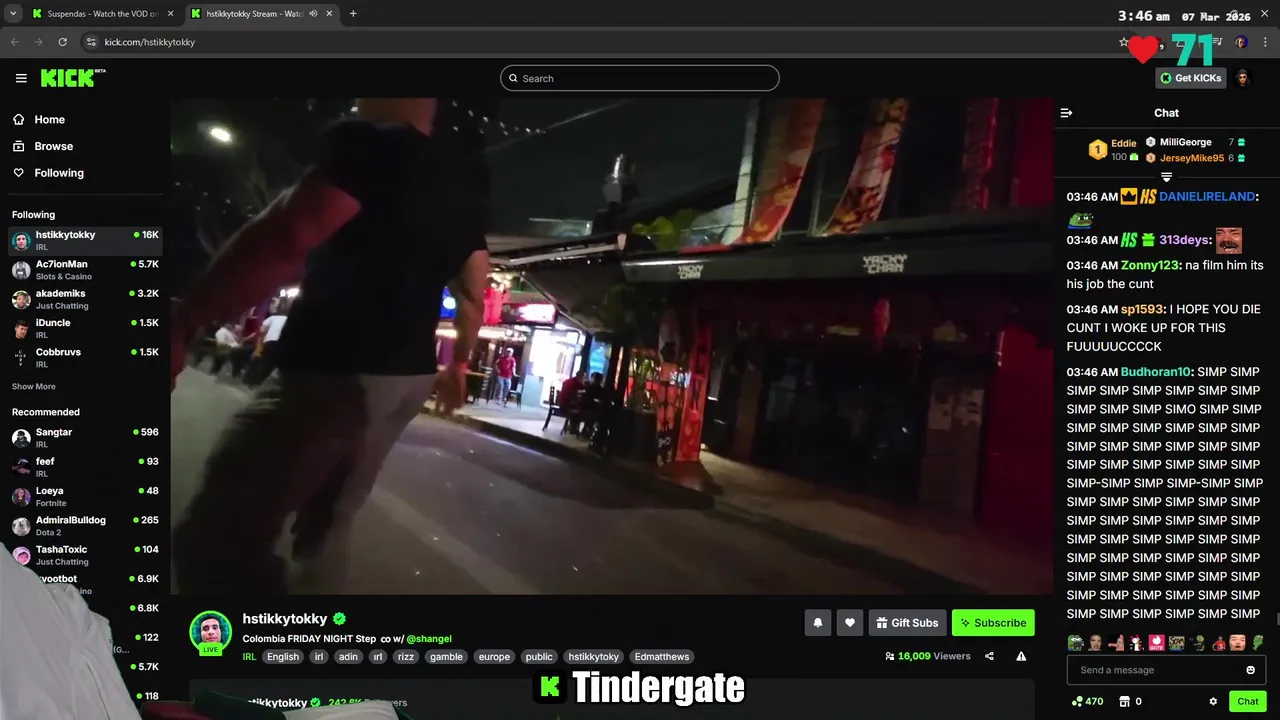Open the browser tab search dropdown
The image size is (1280, 720).
[x=13, y=14]
